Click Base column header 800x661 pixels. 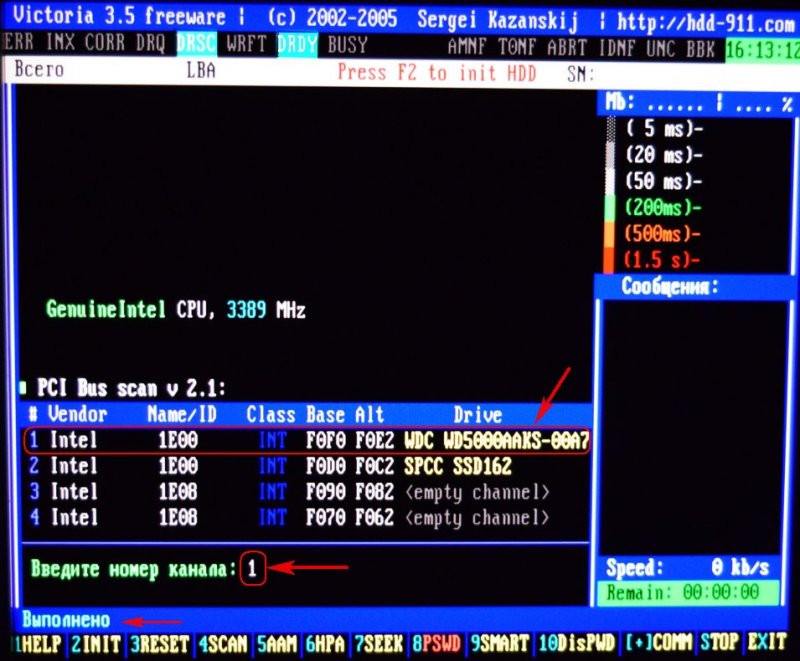click(x=326, y=414)
